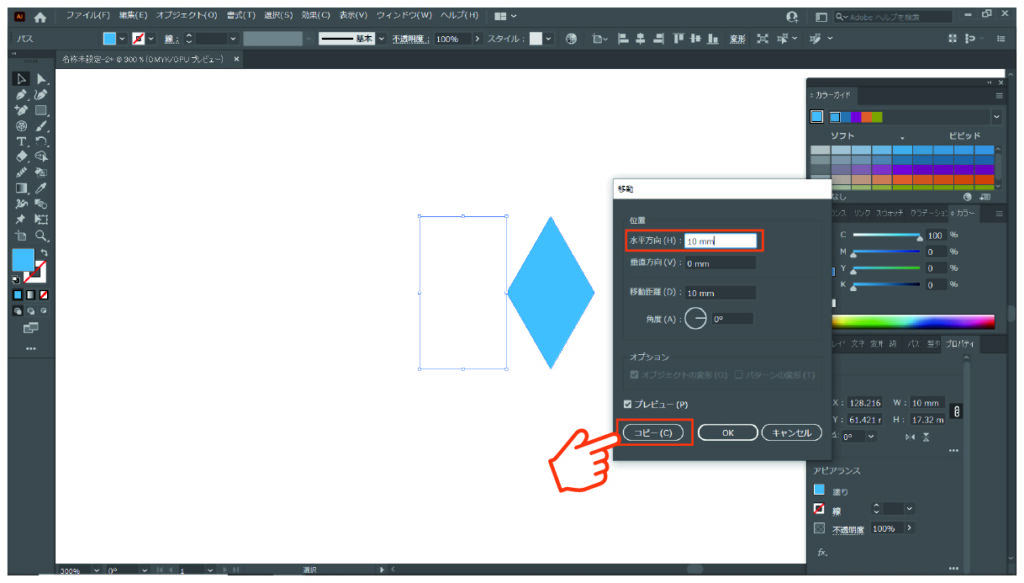Go to Home screen icon

pyautogui.click(x=40, y=17)
